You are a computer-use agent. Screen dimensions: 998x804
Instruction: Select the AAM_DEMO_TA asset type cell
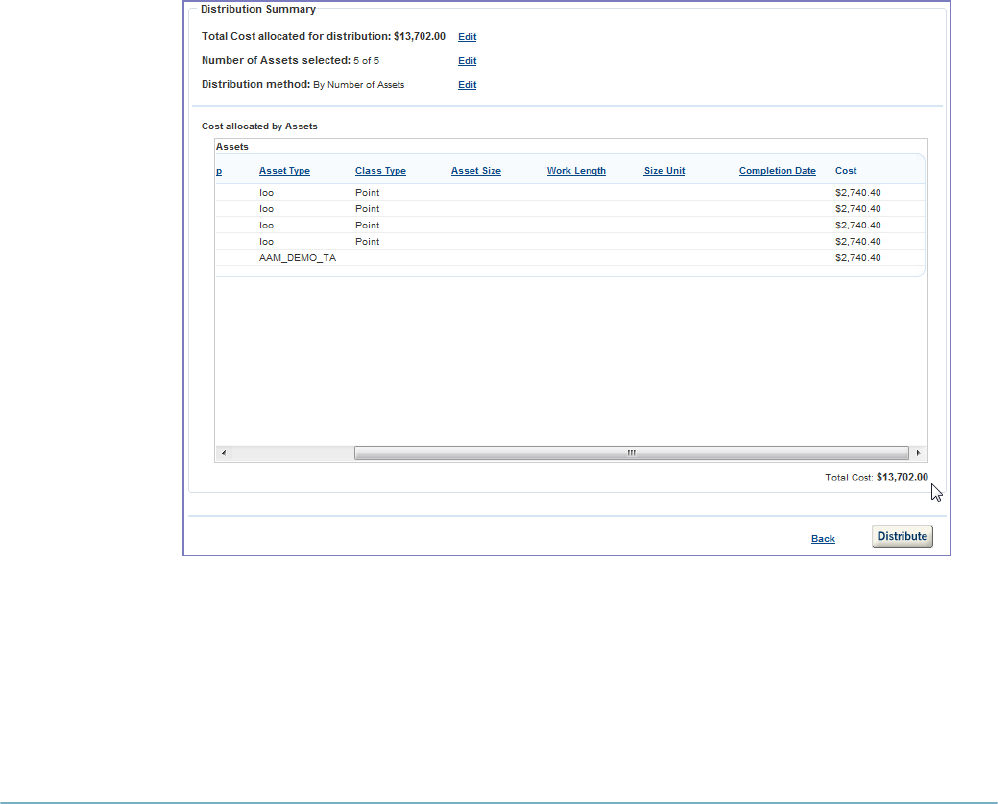point(297,258)
